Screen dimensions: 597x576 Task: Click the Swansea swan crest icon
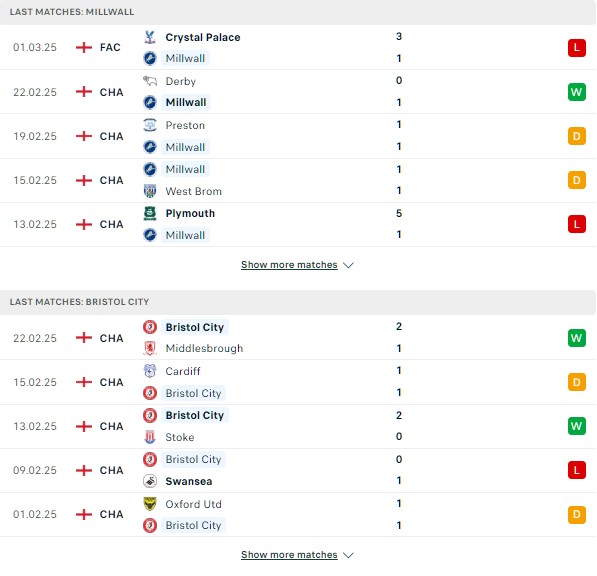coord(150,481)
